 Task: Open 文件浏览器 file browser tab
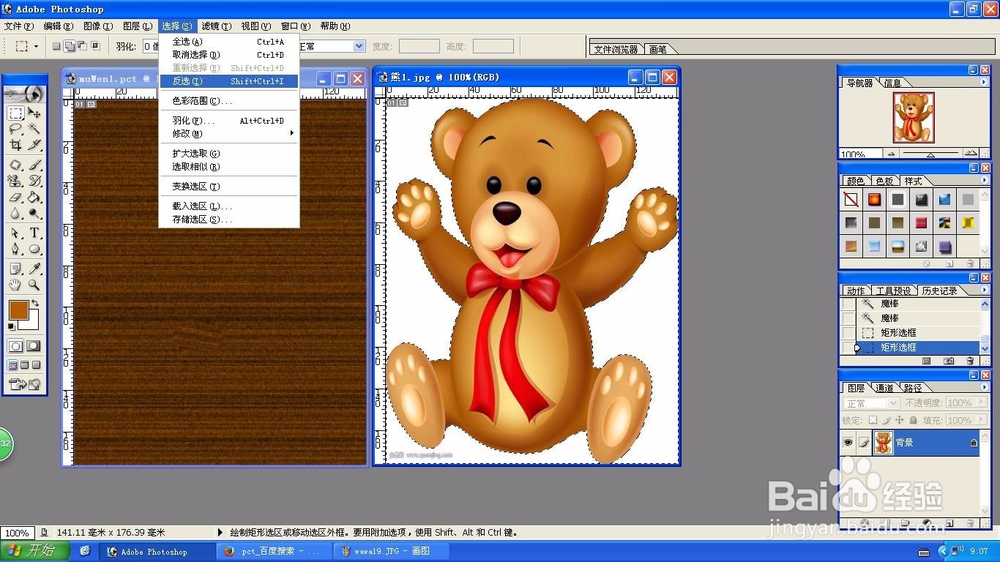pyautogui.click(x=615, y=49)
